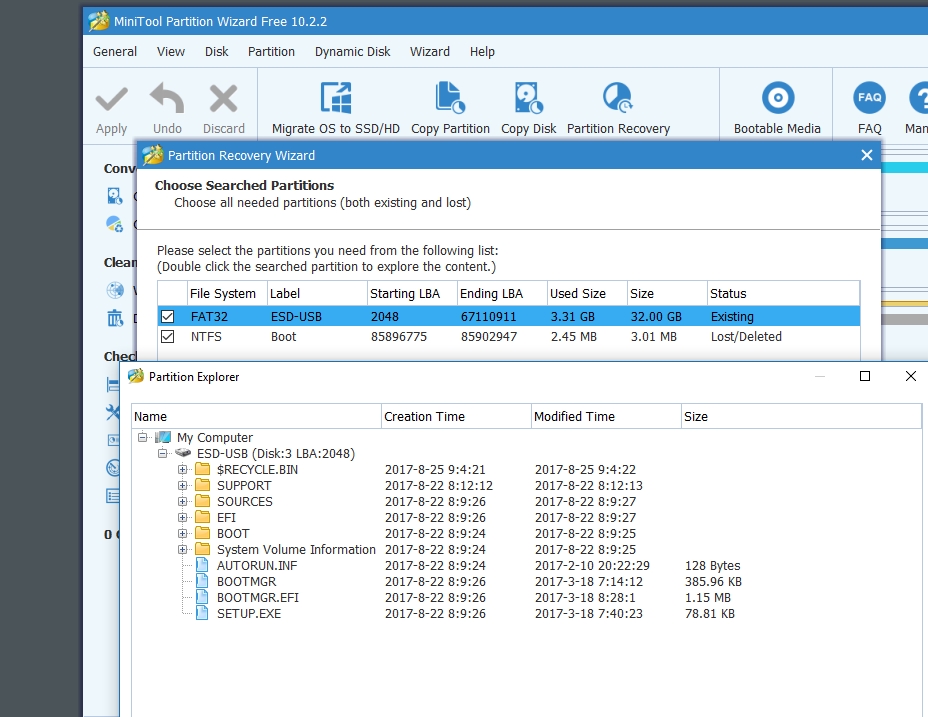Screen dimensions: 928x717
Task: Click the ESD-USB drive icon
Action: coord(183,454)
